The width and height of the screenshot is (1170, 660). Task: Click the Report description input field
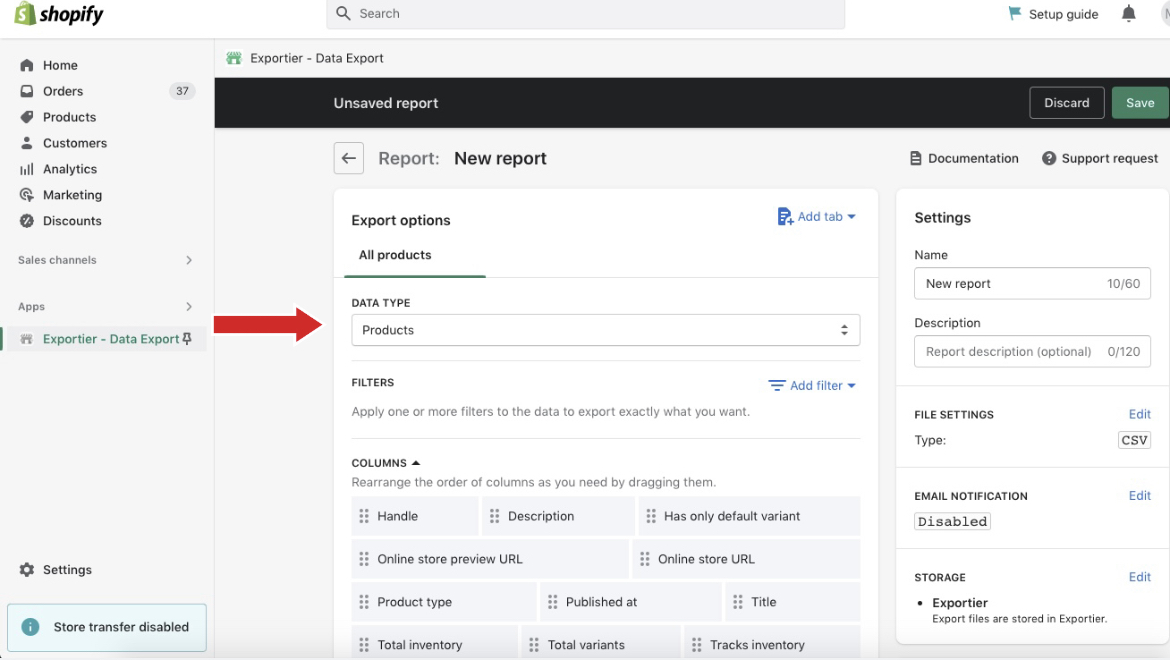pyautogui.click(x=1032, y=351)
